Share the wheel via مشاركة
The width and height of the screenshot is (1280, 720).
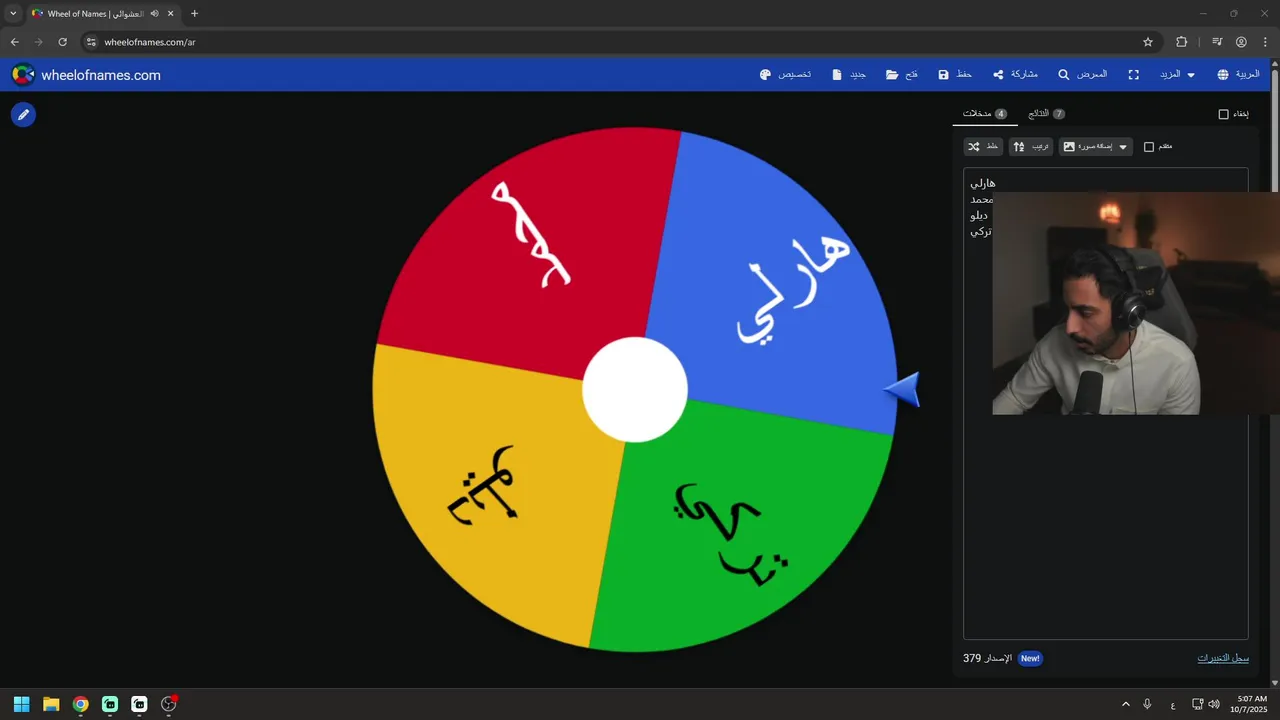click(1015, 75)
